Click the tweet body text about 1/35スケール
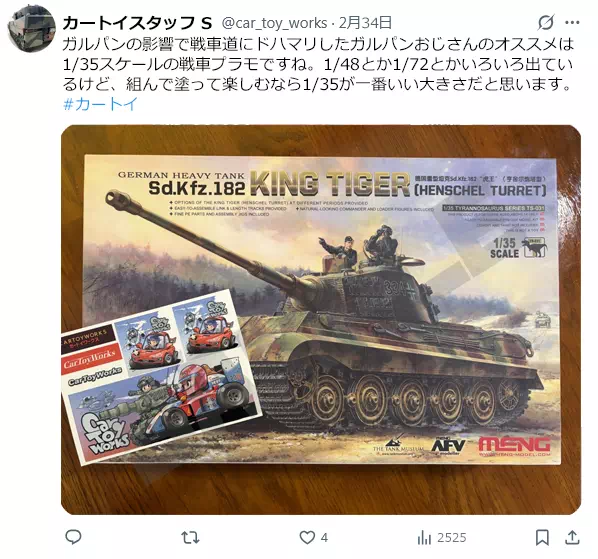Image resolution: width=598 pixels, height=559 pixels. (x=318, y=64)
